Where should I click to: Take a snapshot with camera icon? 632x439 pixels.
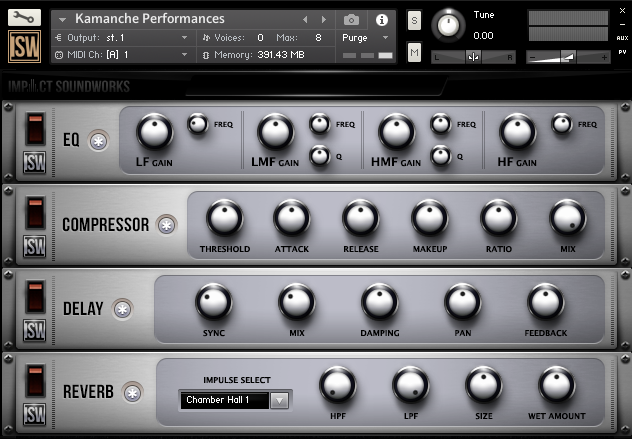pos(351,19)
